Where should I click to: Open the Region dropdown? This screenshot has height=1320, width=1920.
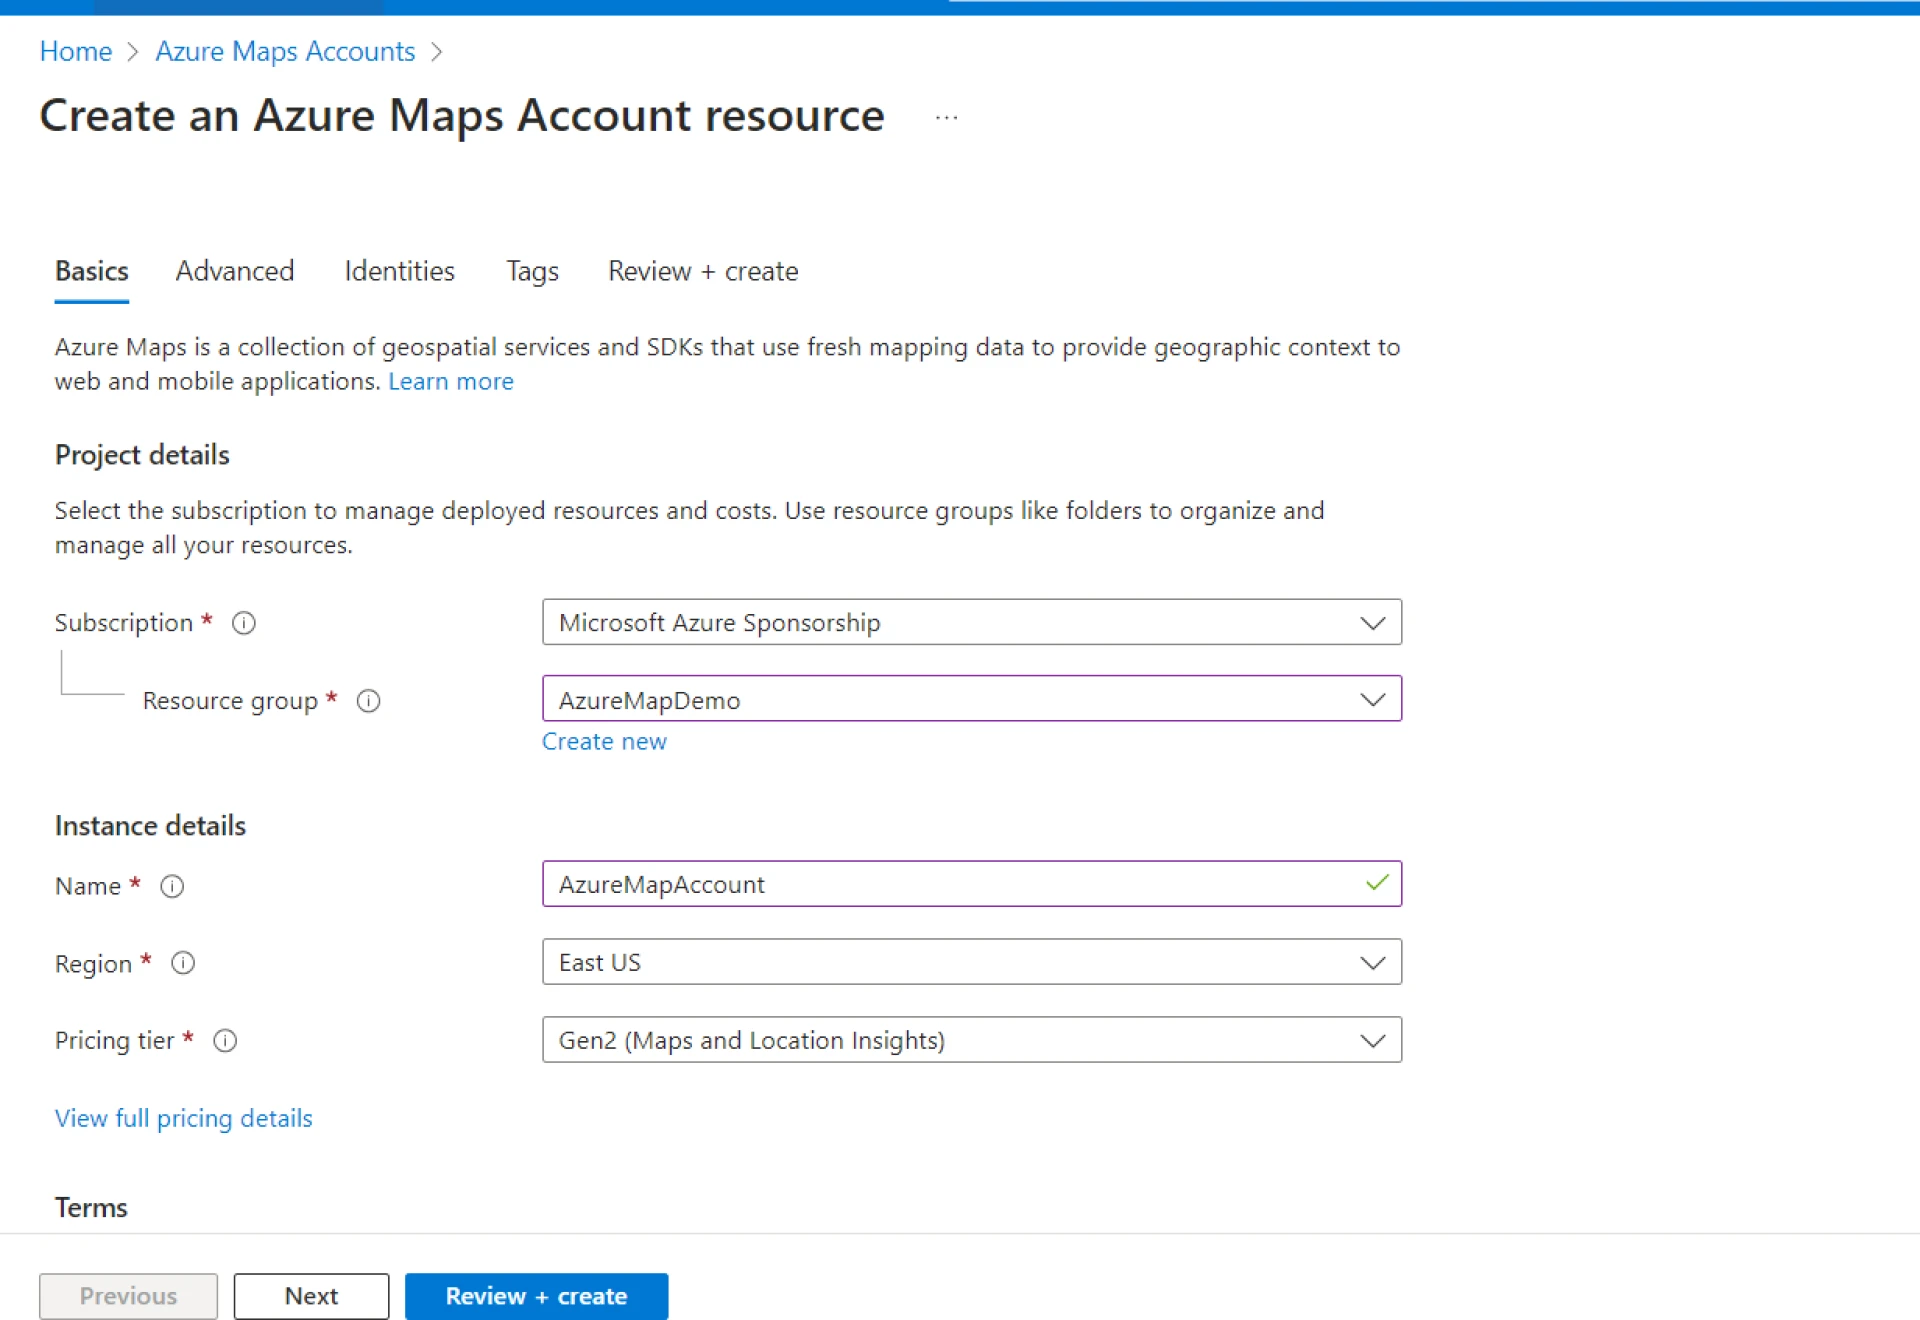[x=1373, y=962]
